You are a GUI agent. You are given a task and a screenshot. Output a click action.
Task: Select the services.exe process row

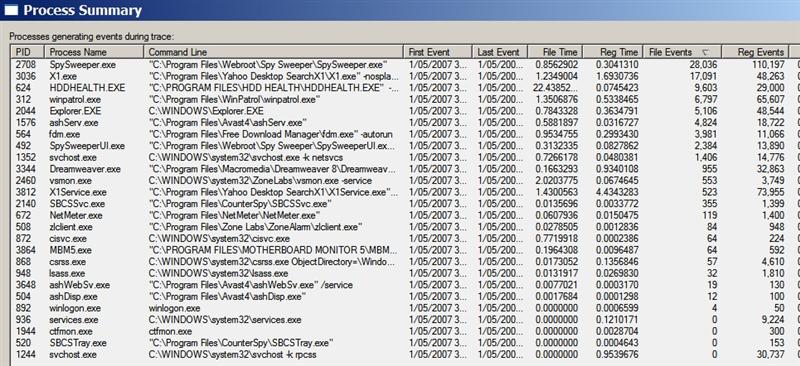[405, 320]
